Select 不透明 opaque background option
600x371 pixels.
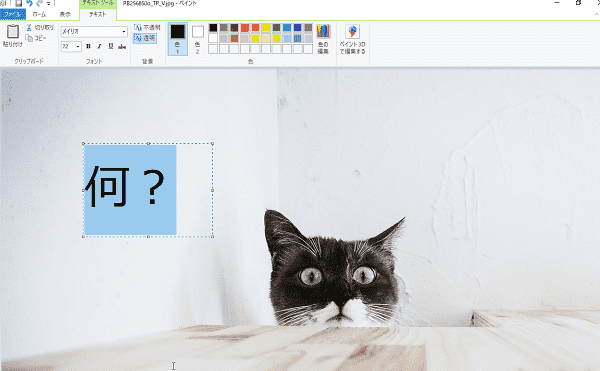[147, 28]
